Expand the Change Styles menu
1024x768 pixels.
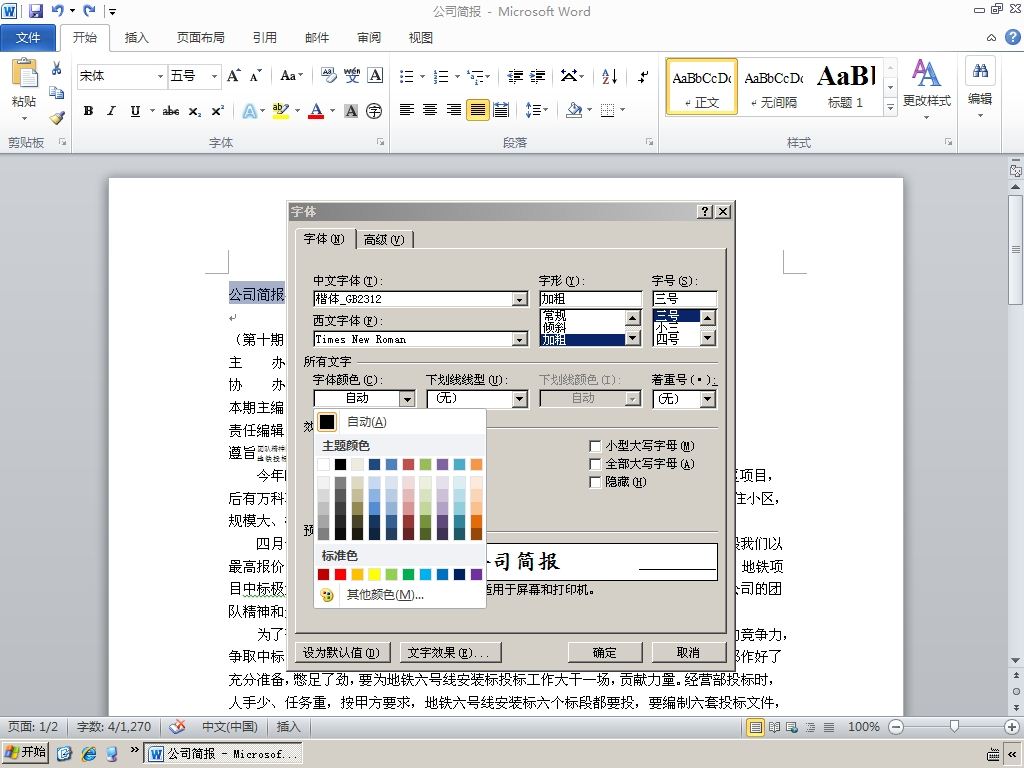coord(927,89)
